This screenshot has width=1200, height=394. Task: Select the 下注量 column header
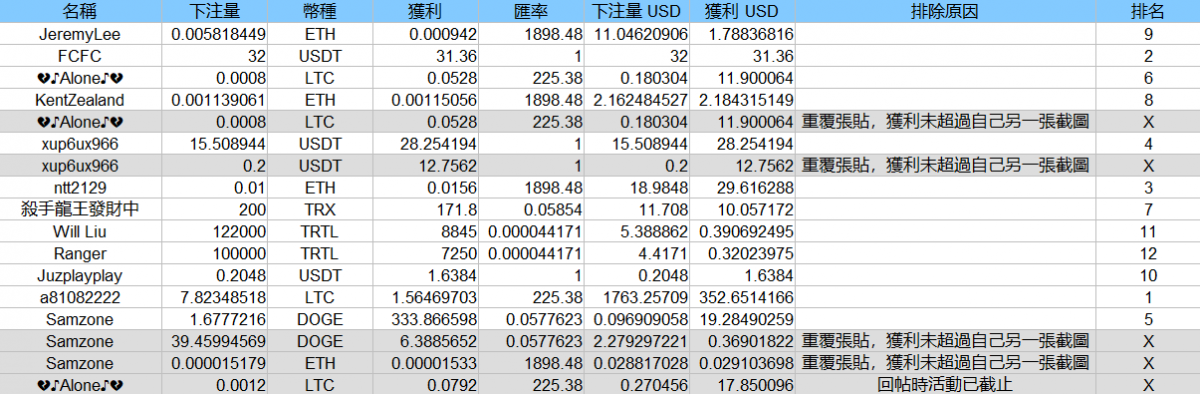click(x=214, y=12)
